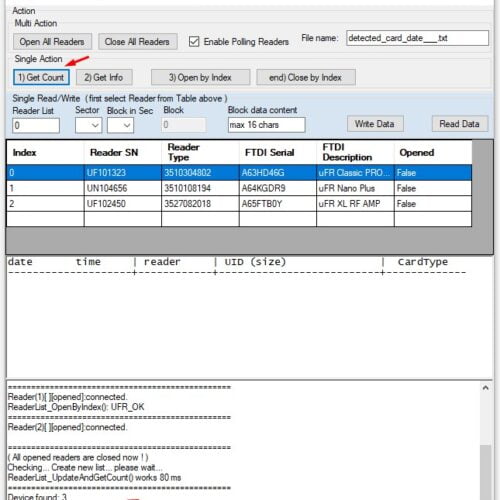
Task: Click the log panel scrollbar thumb
Action: 486,472
